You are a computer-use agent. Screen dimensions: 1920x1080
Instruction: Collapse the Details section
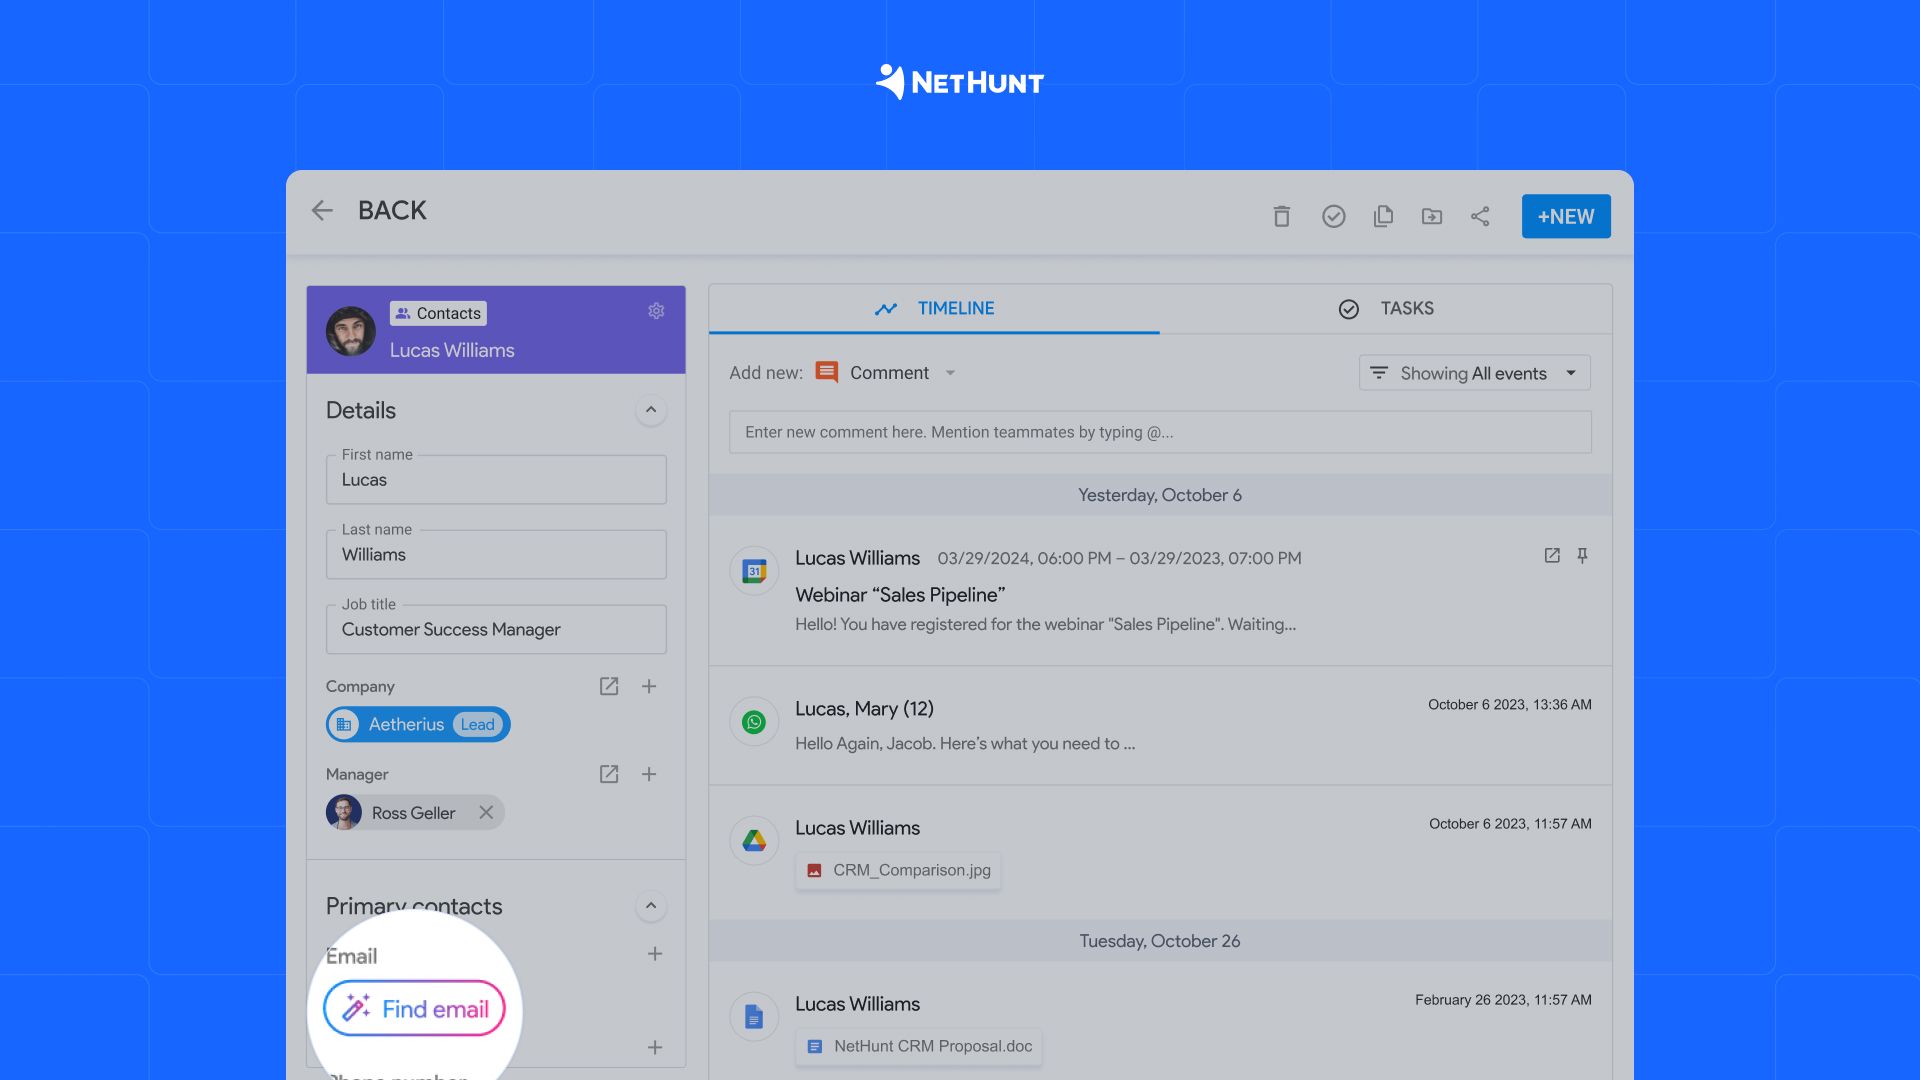tap(651, 410)
